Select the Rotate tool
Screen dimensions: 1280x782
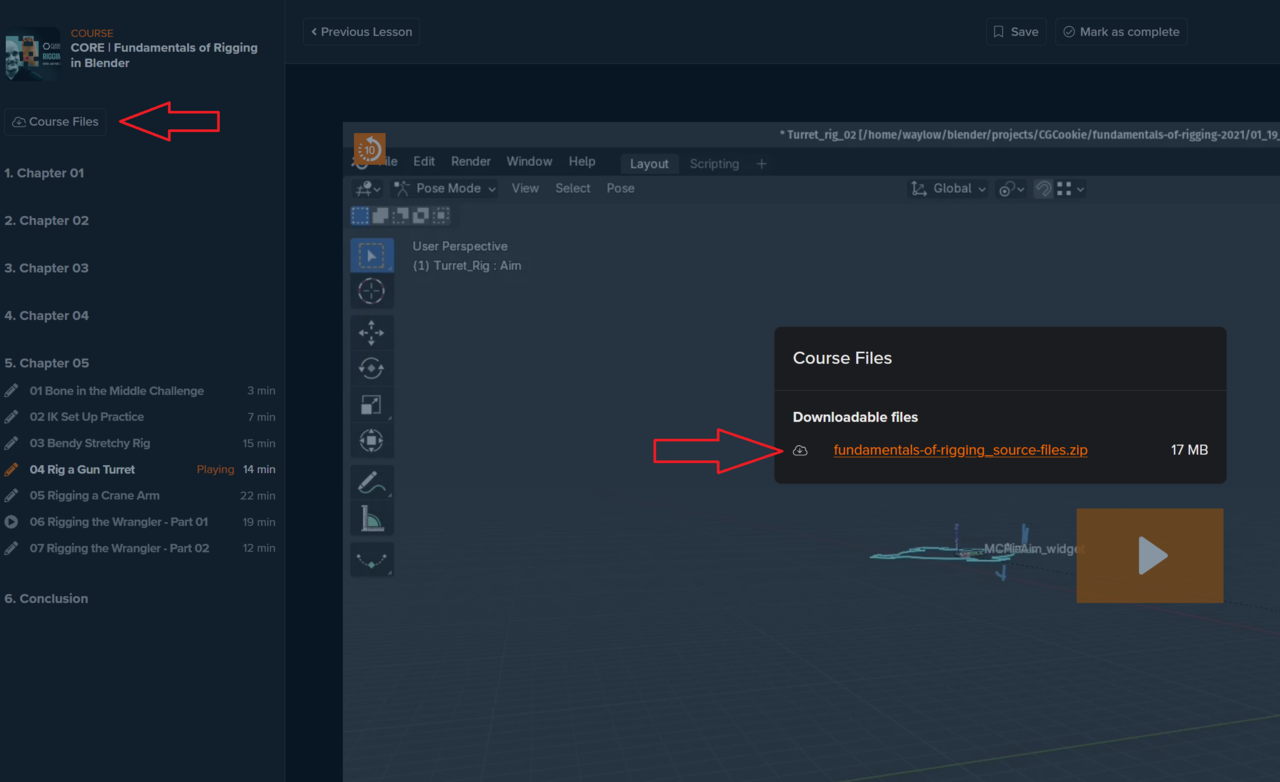(371, 369)
